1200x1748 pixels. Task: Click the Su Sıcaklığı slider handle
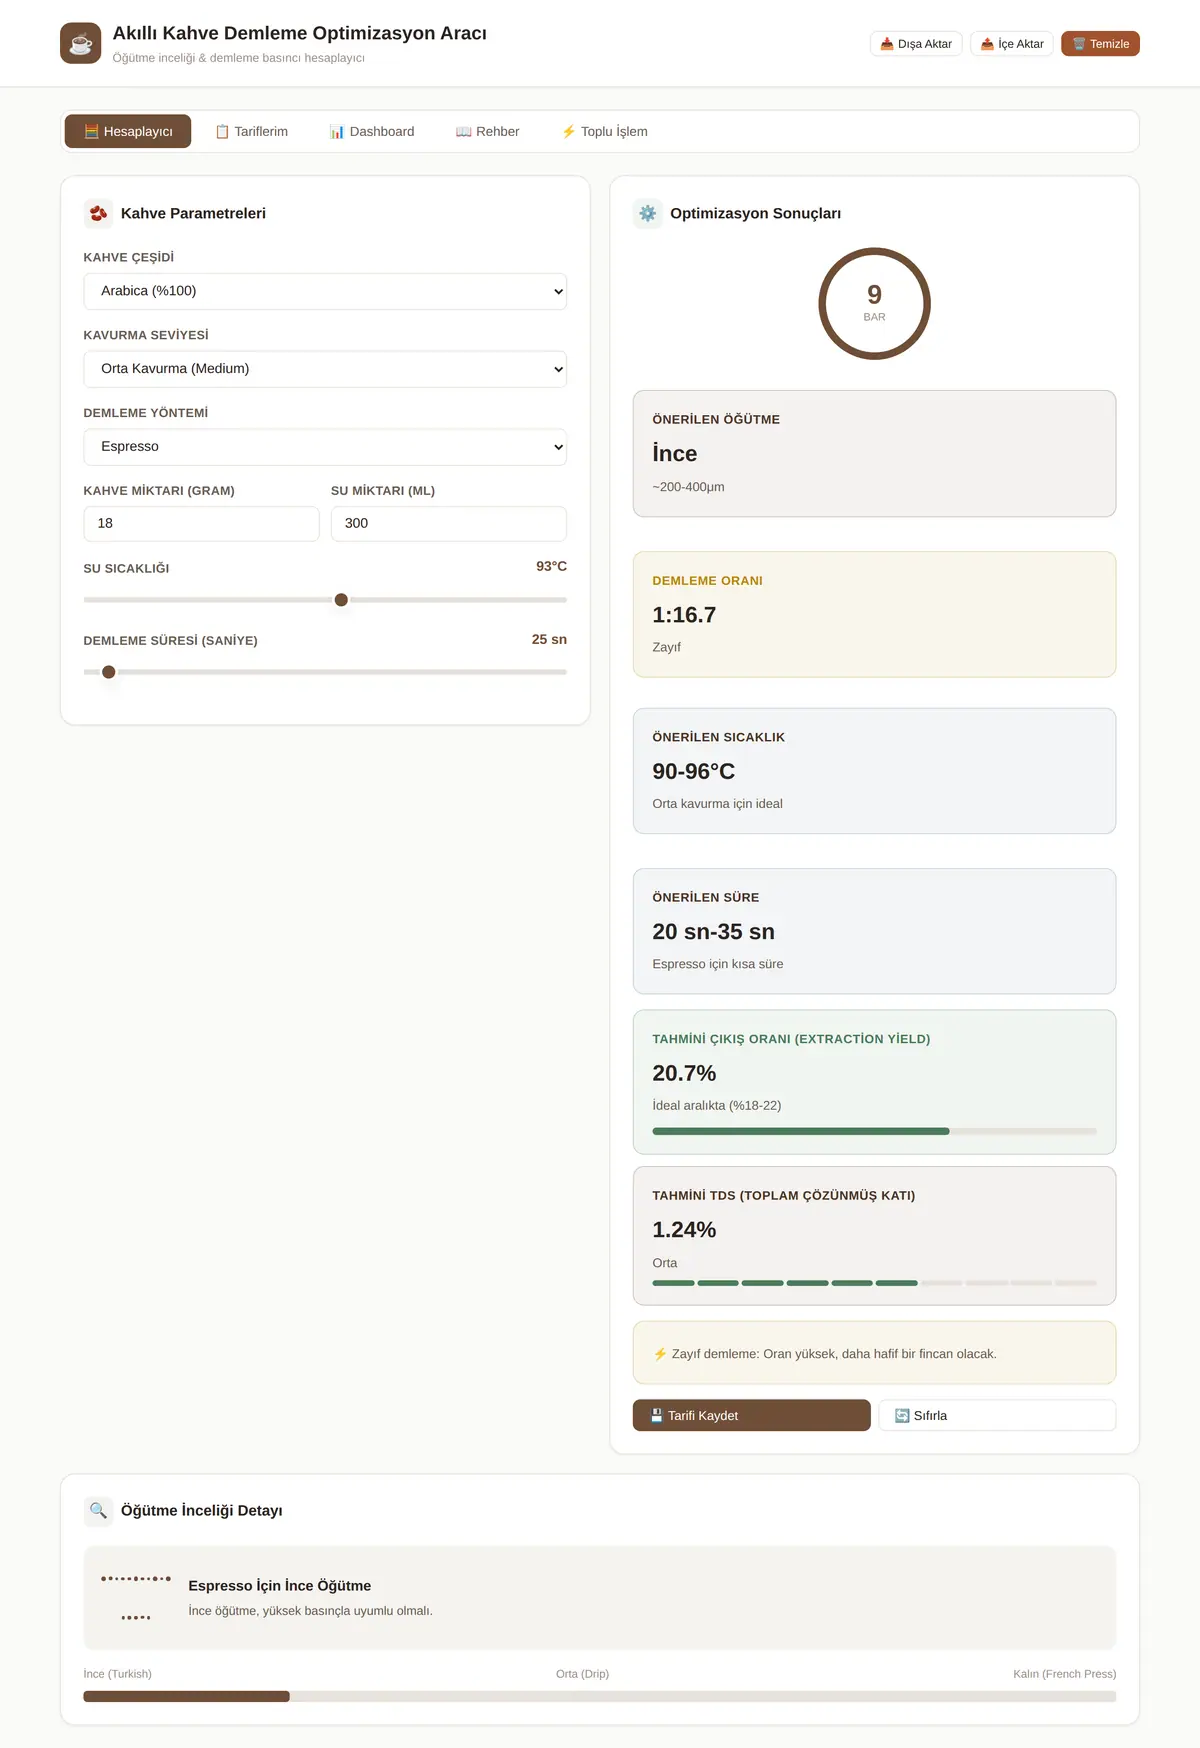341,600
